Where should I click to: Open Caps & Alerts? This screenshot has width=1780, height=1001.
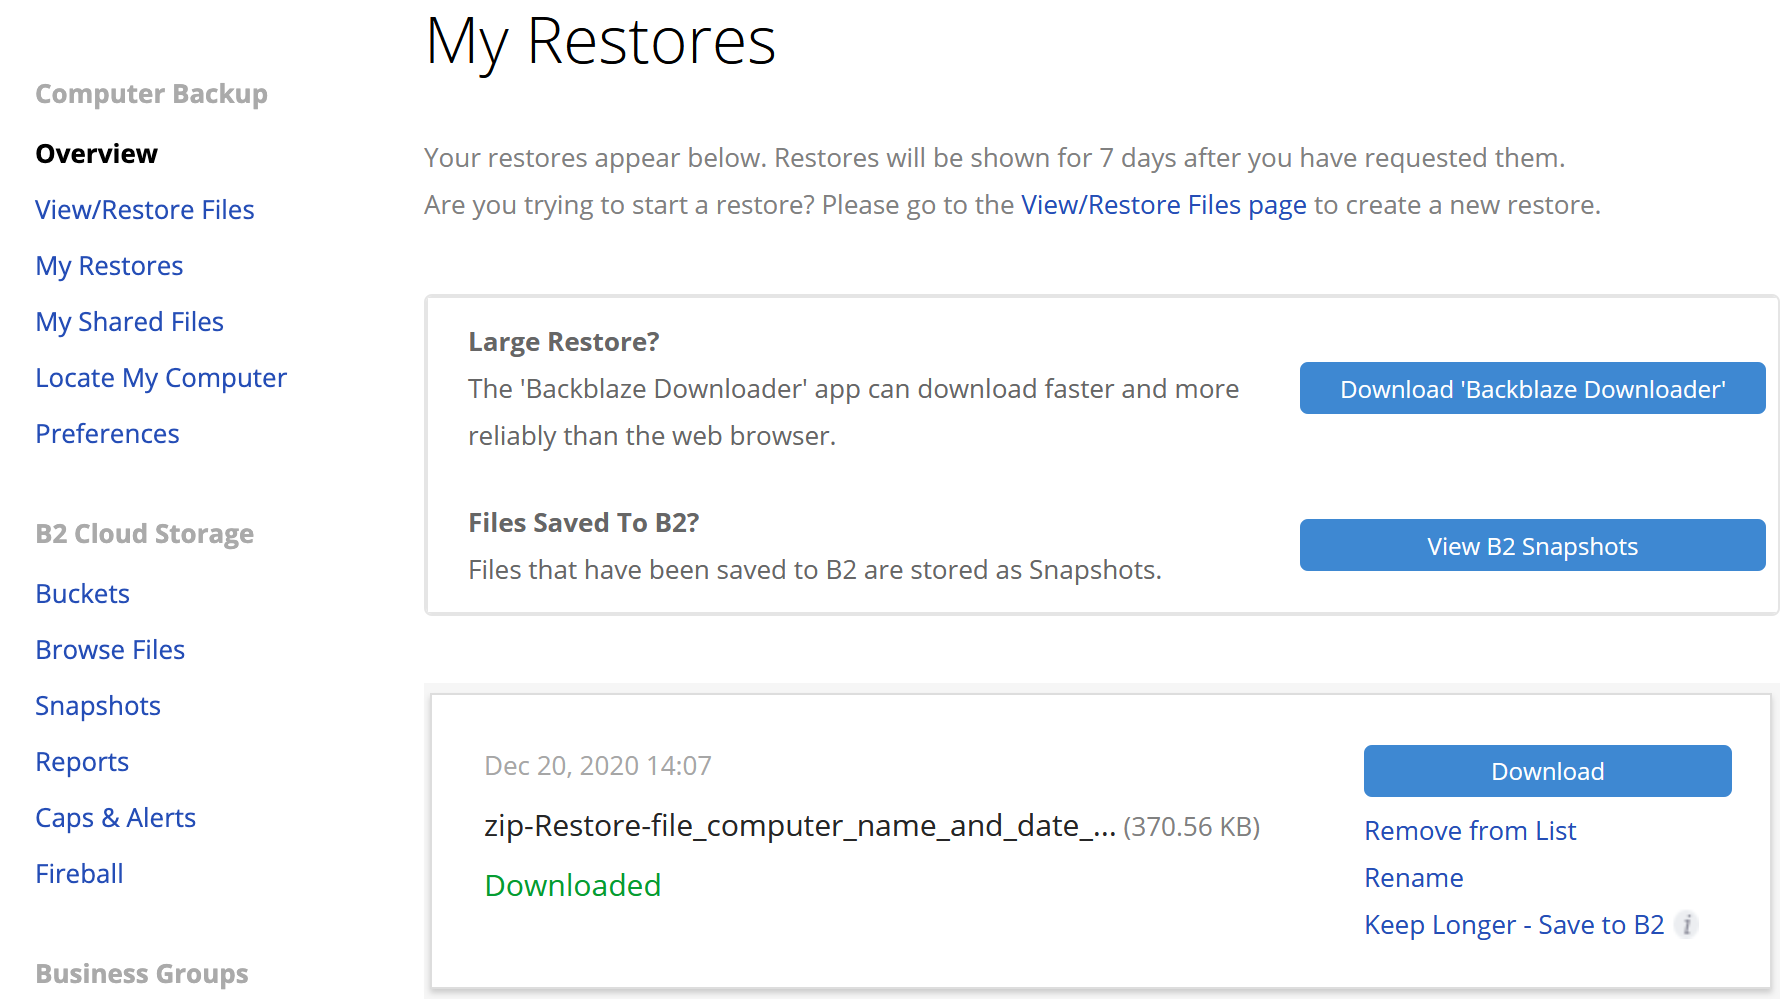[115, 818]
